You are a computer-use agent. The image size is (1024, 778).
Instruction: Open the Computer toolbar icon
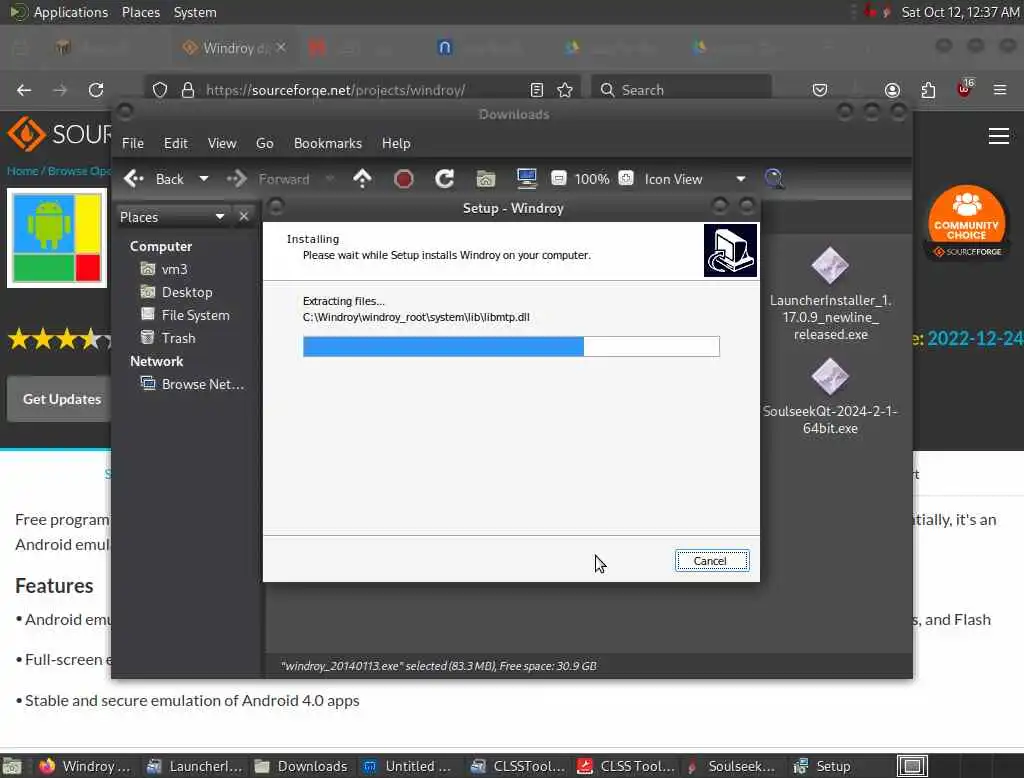(526, 178)
